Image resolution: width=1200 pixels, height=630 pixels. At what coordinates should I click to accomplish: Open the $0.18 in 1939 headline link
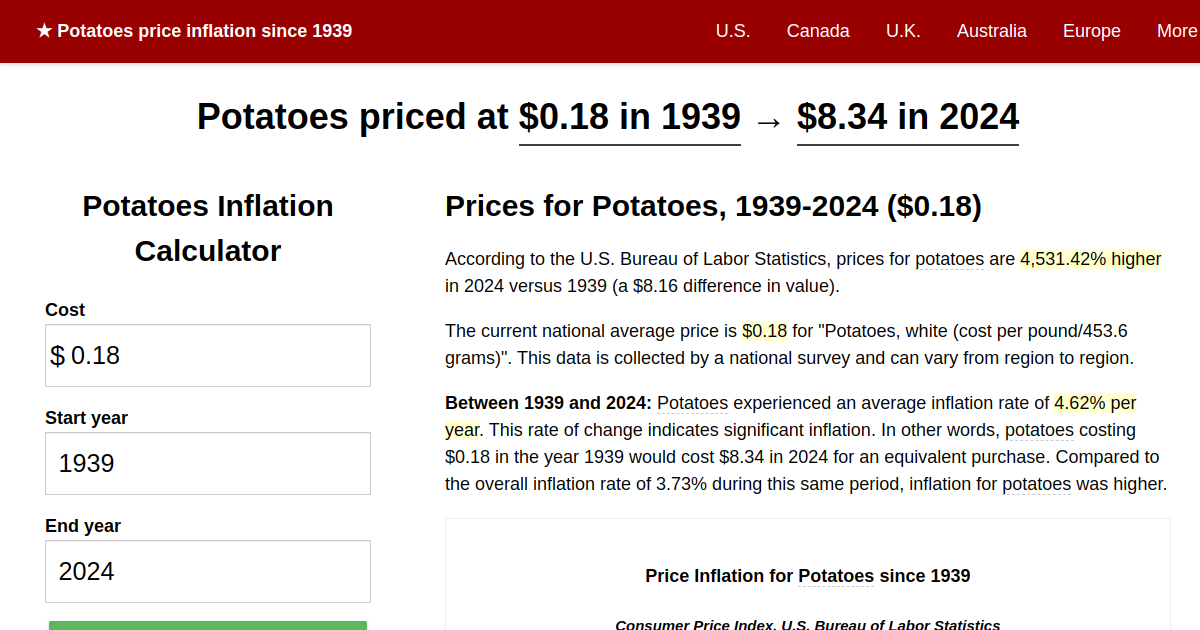(629, 117)
